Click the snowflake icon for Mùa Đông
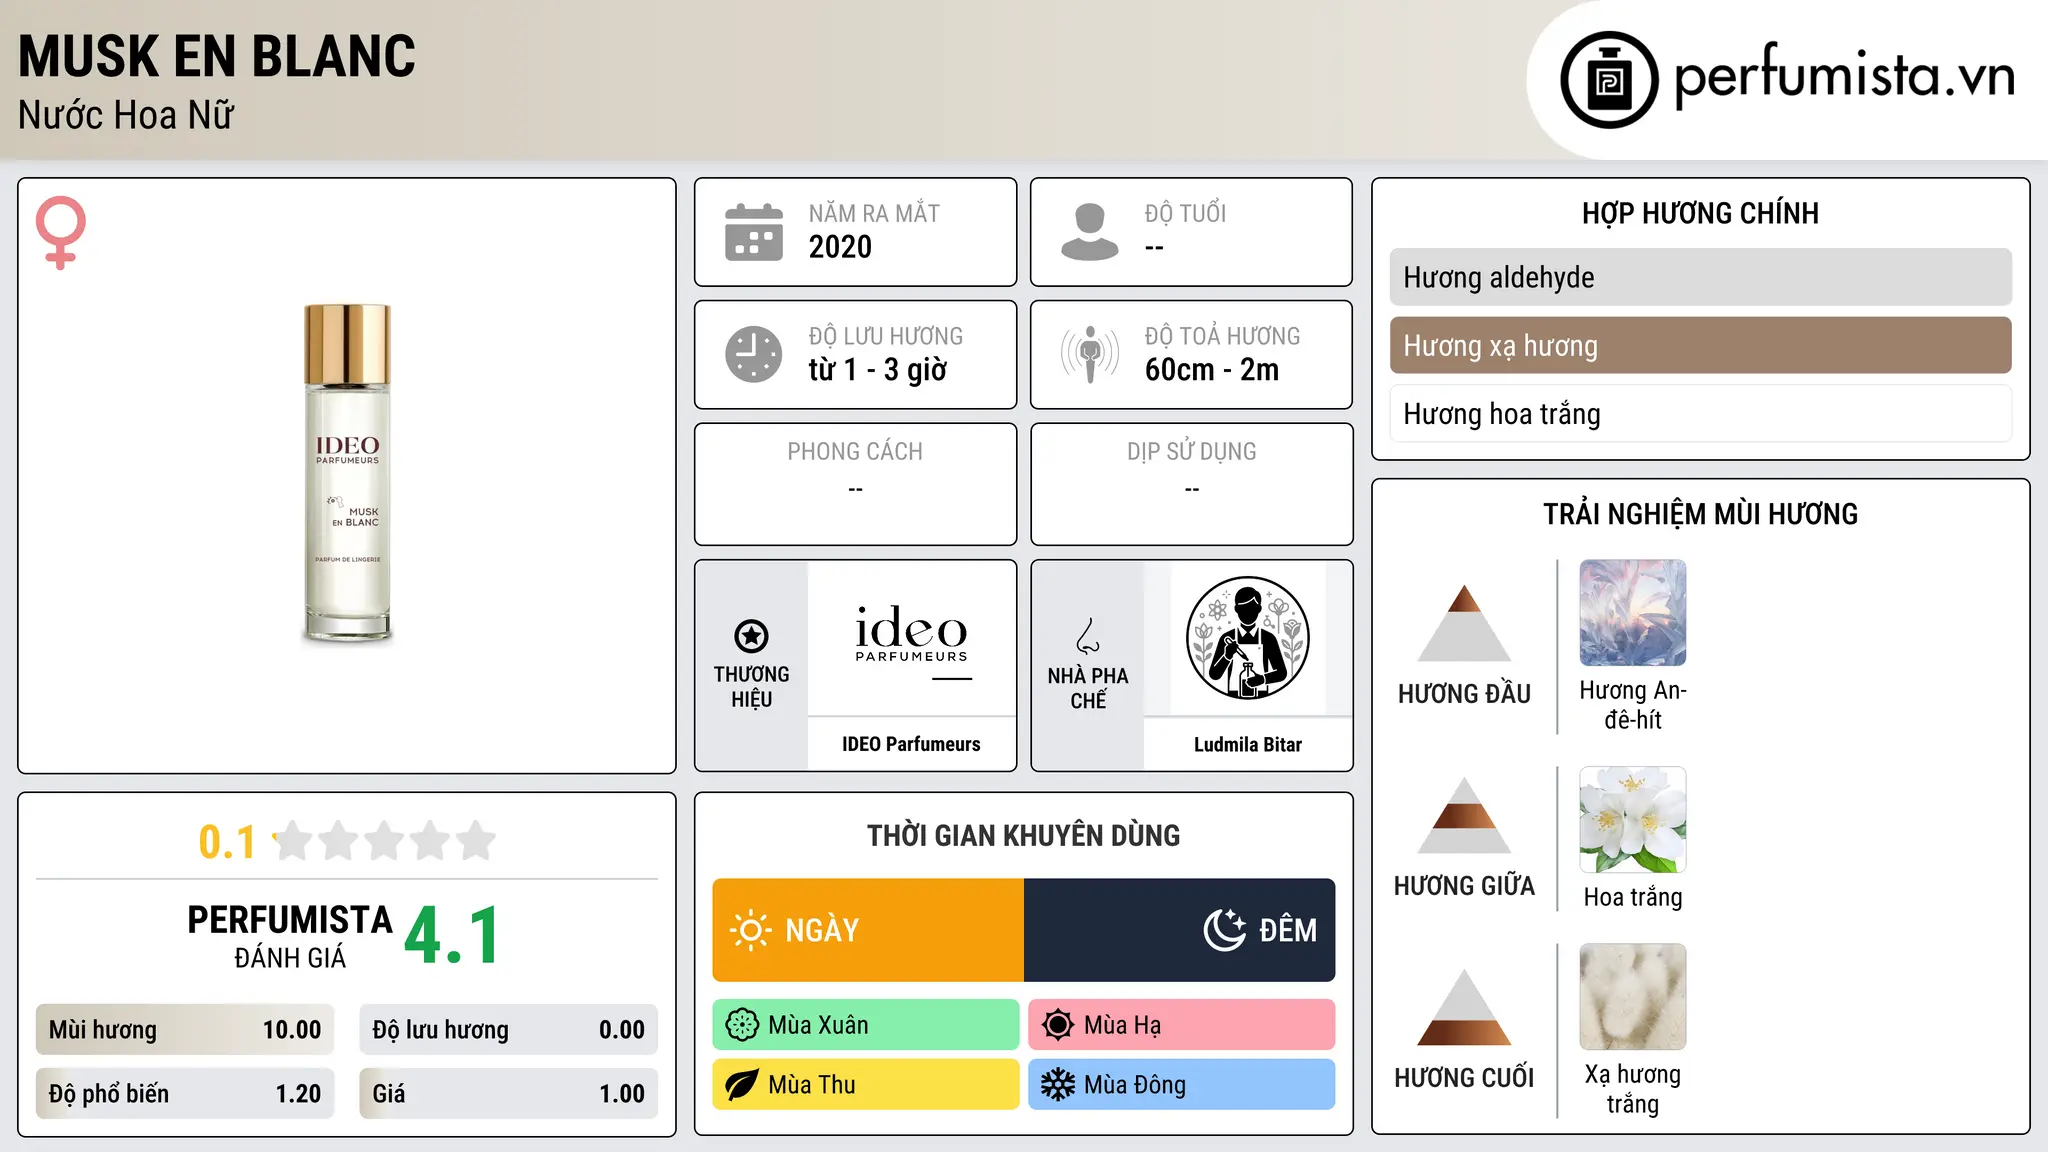This screenshot has height=1152, width=2048. click(1058, 1085)
